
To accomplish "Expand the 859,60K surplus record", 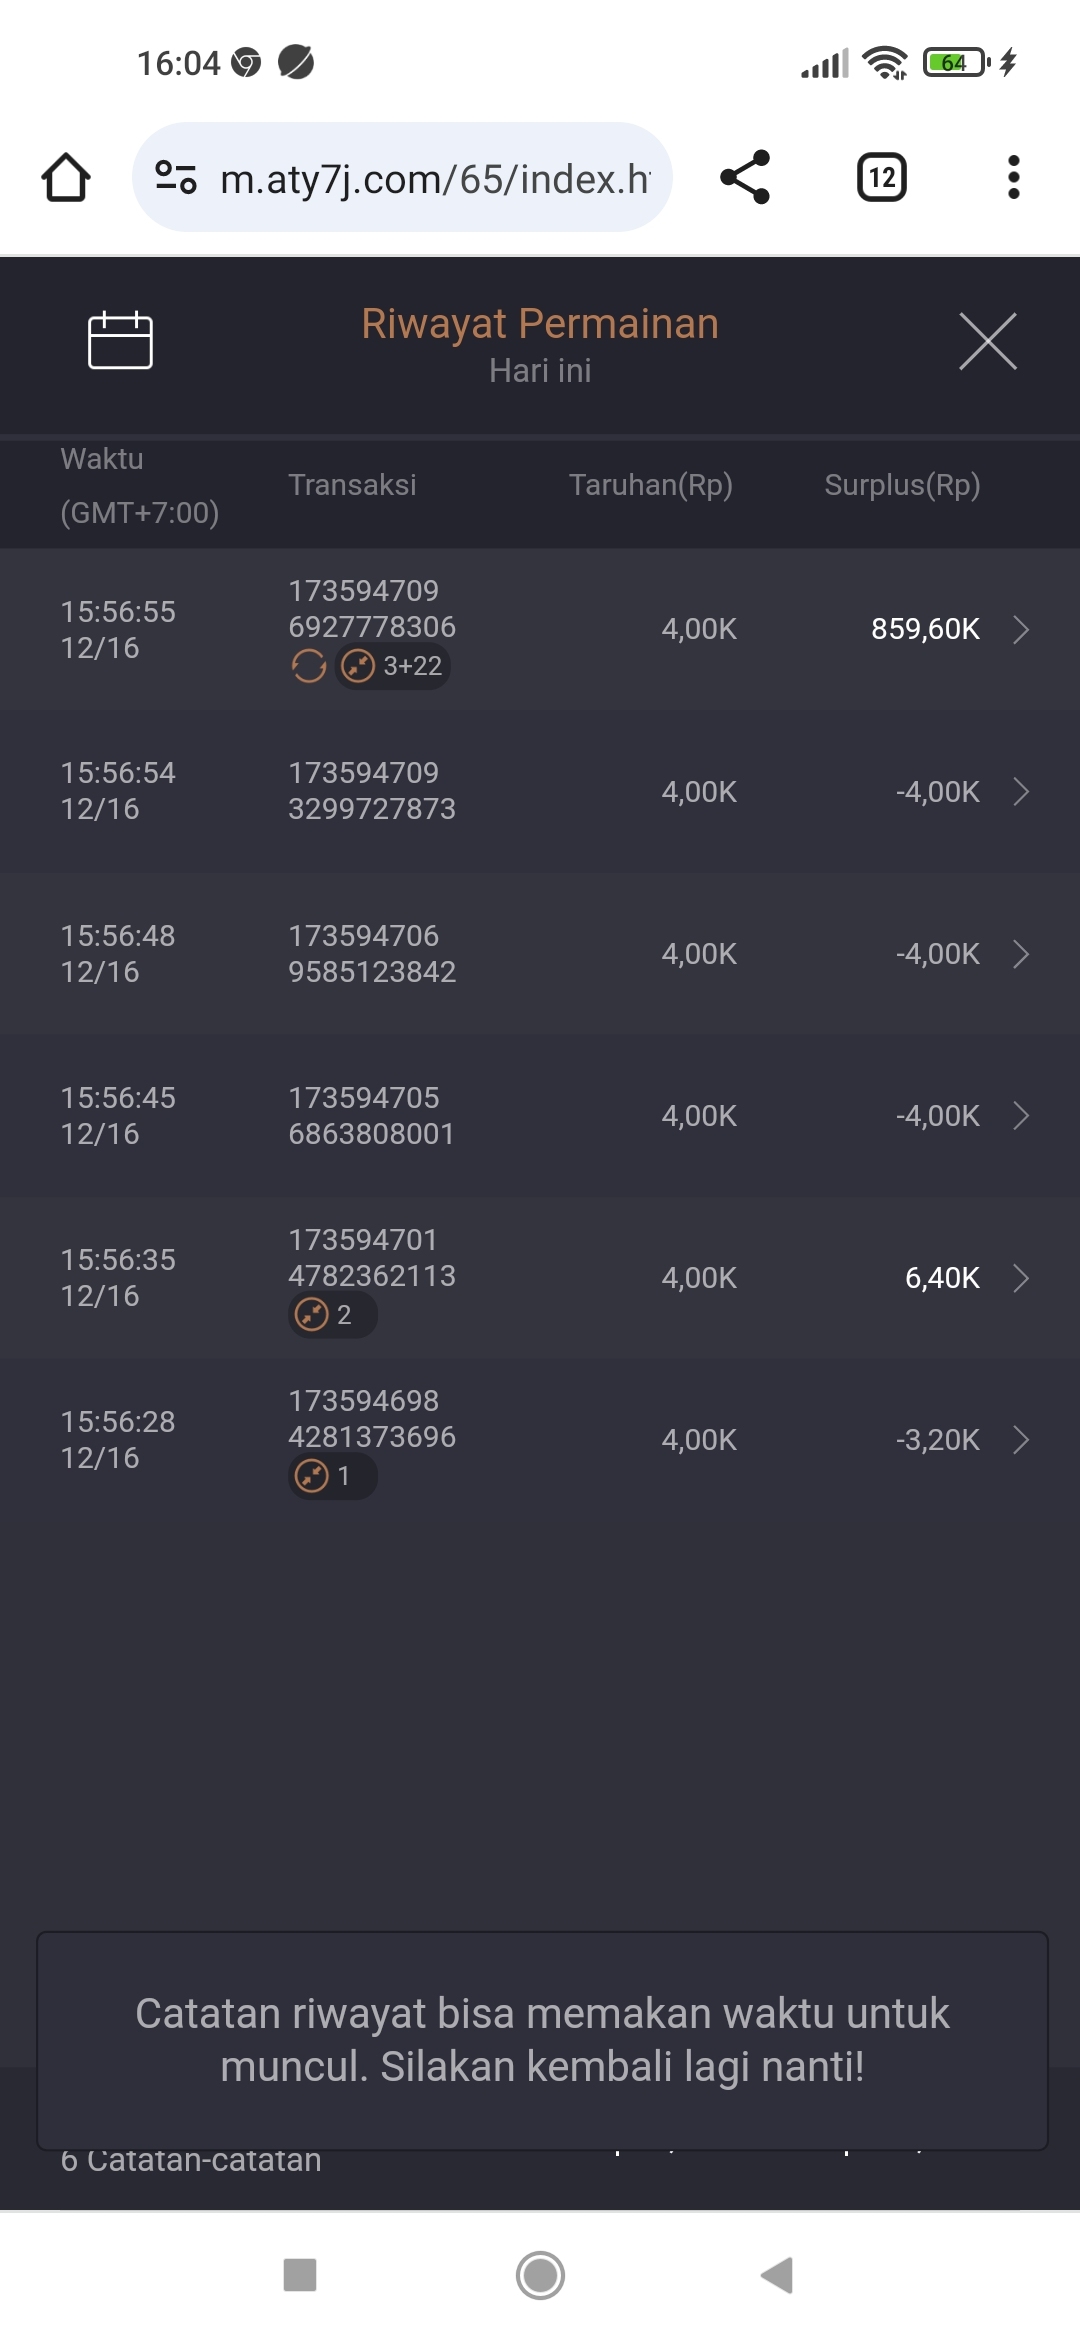I will (x=1020, y=630).
